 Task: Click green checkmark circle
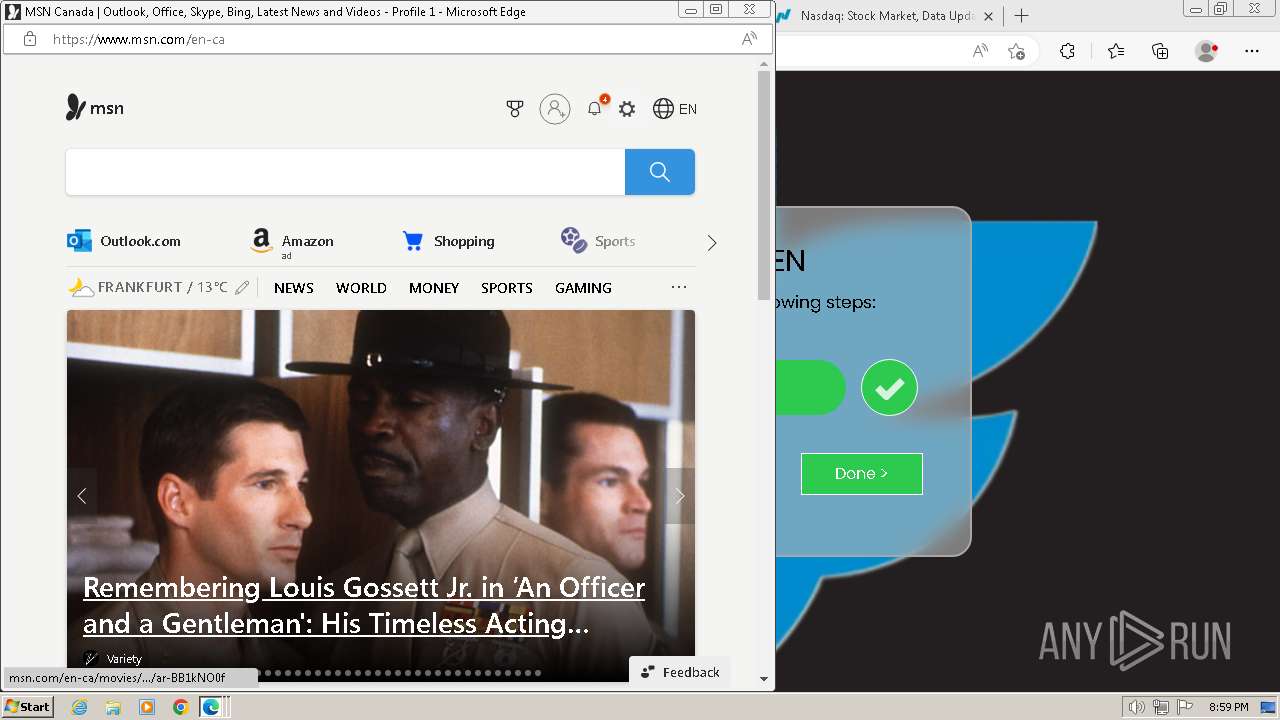click(889, 387)
